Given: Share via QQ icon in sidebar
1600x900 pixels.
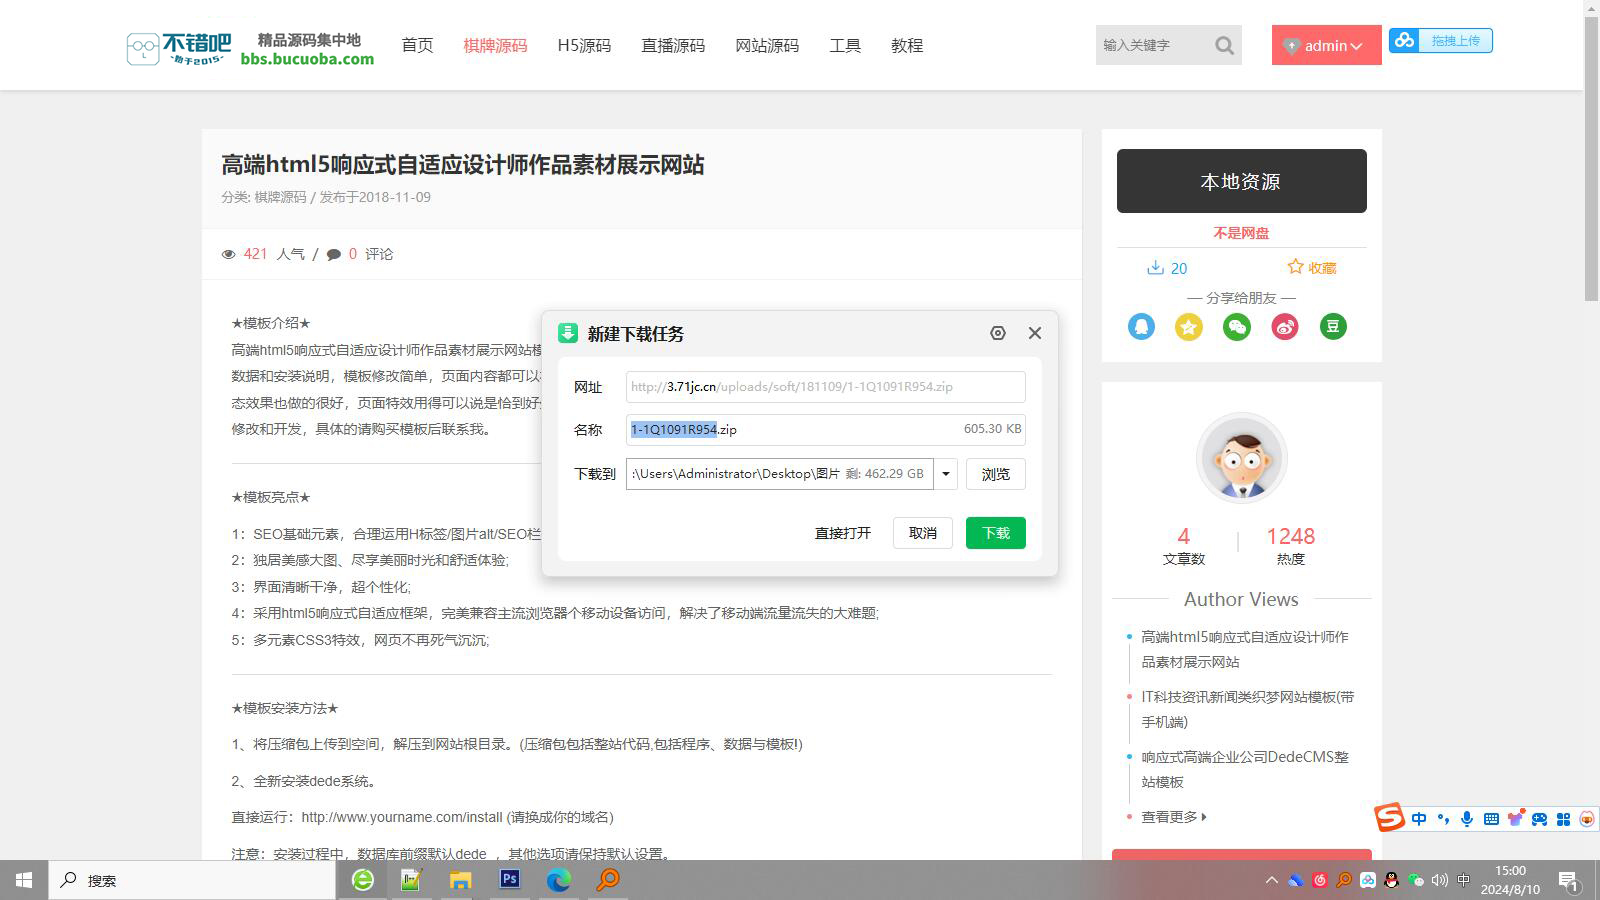Looking at the screenshot, I should pyautogui.click(x=1141, y=326).
